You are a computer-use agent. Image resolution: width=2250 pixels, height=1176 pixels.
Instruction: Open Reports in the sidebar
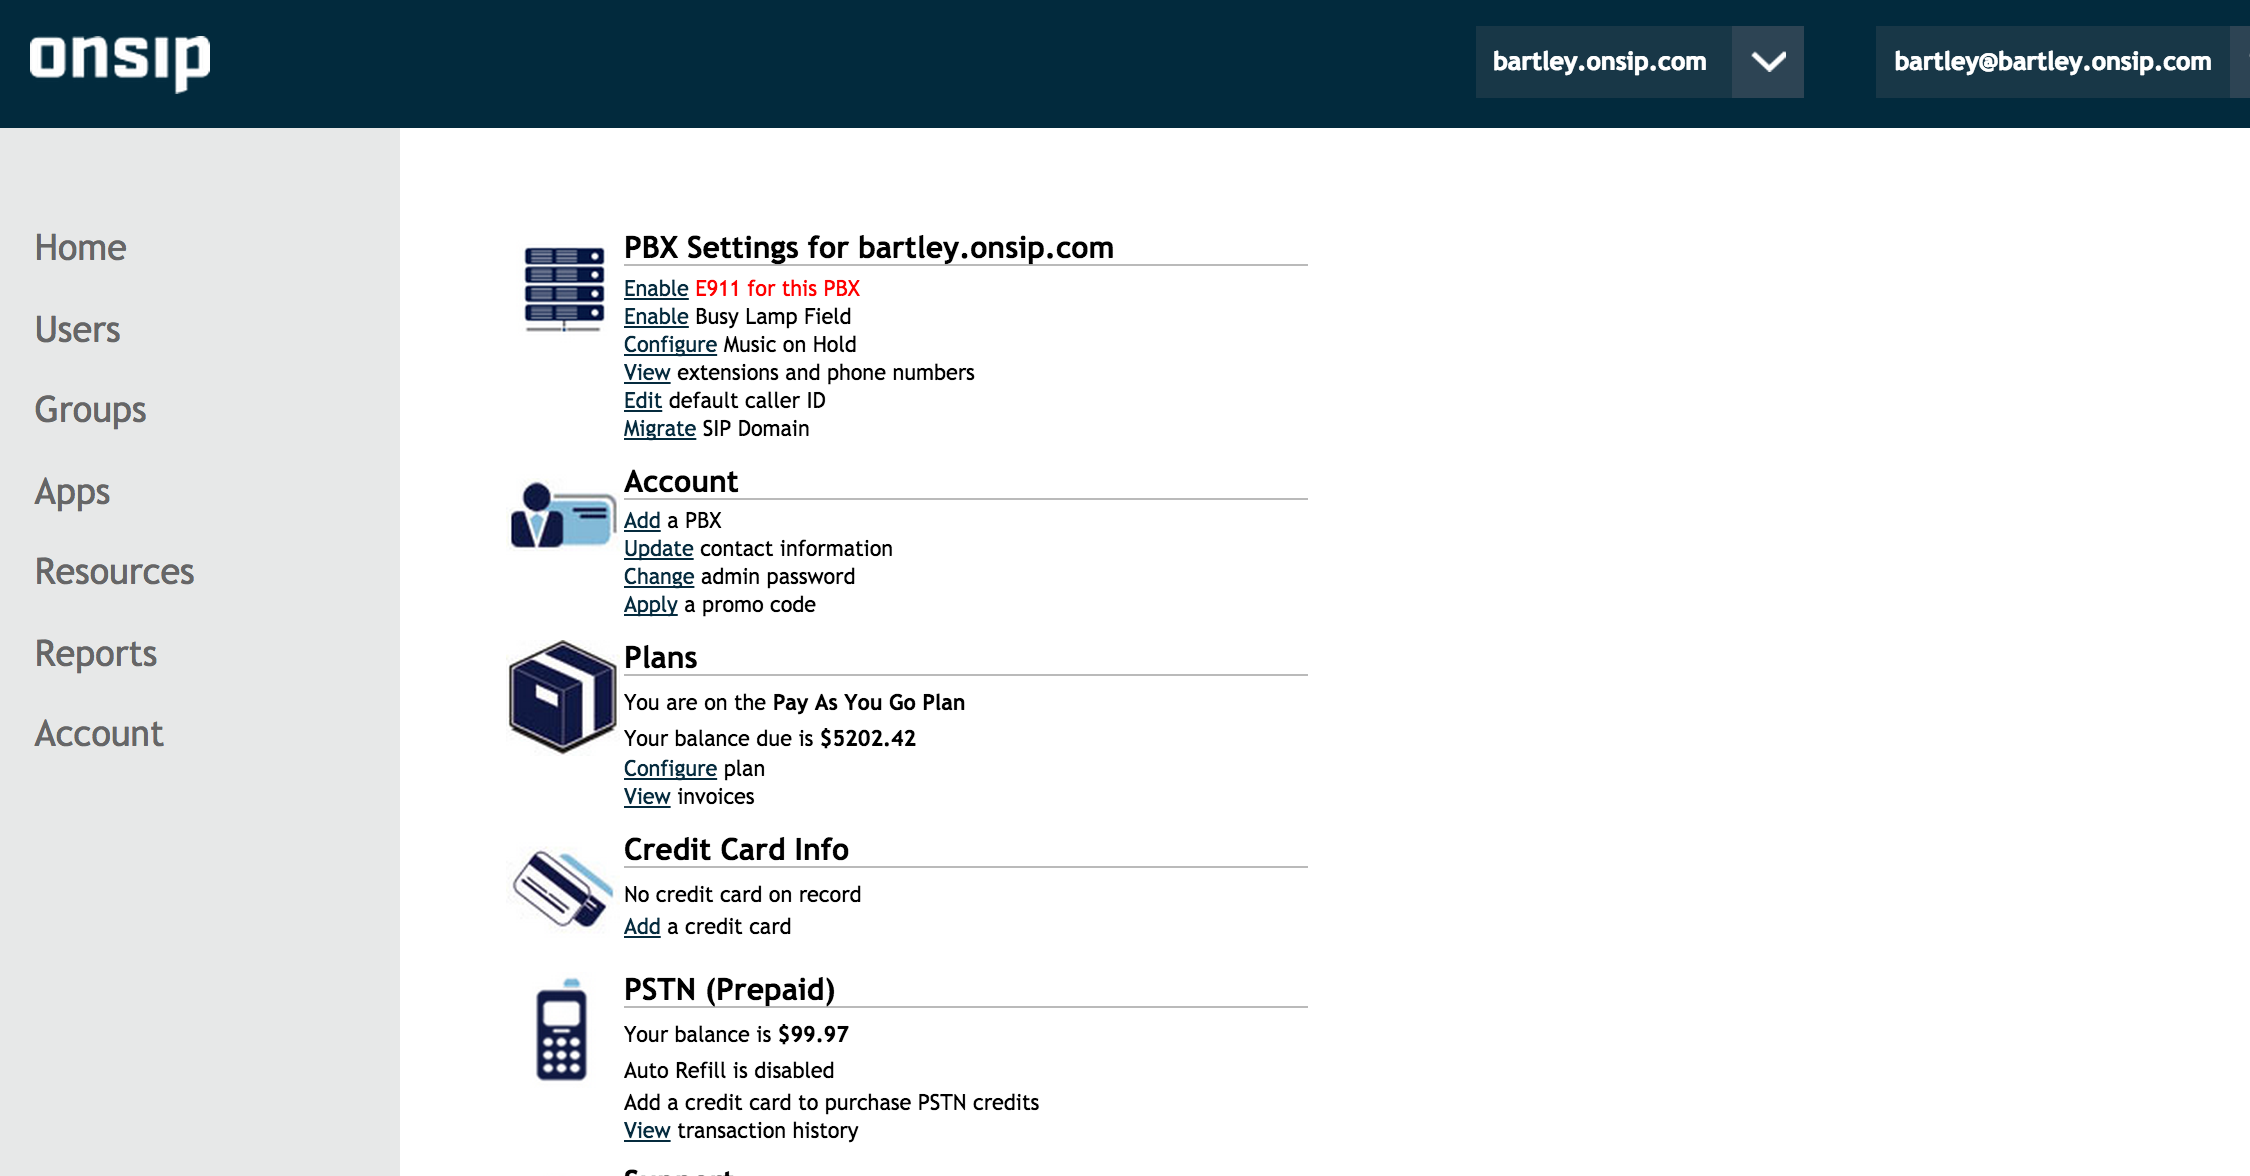(x=95, y=654)
